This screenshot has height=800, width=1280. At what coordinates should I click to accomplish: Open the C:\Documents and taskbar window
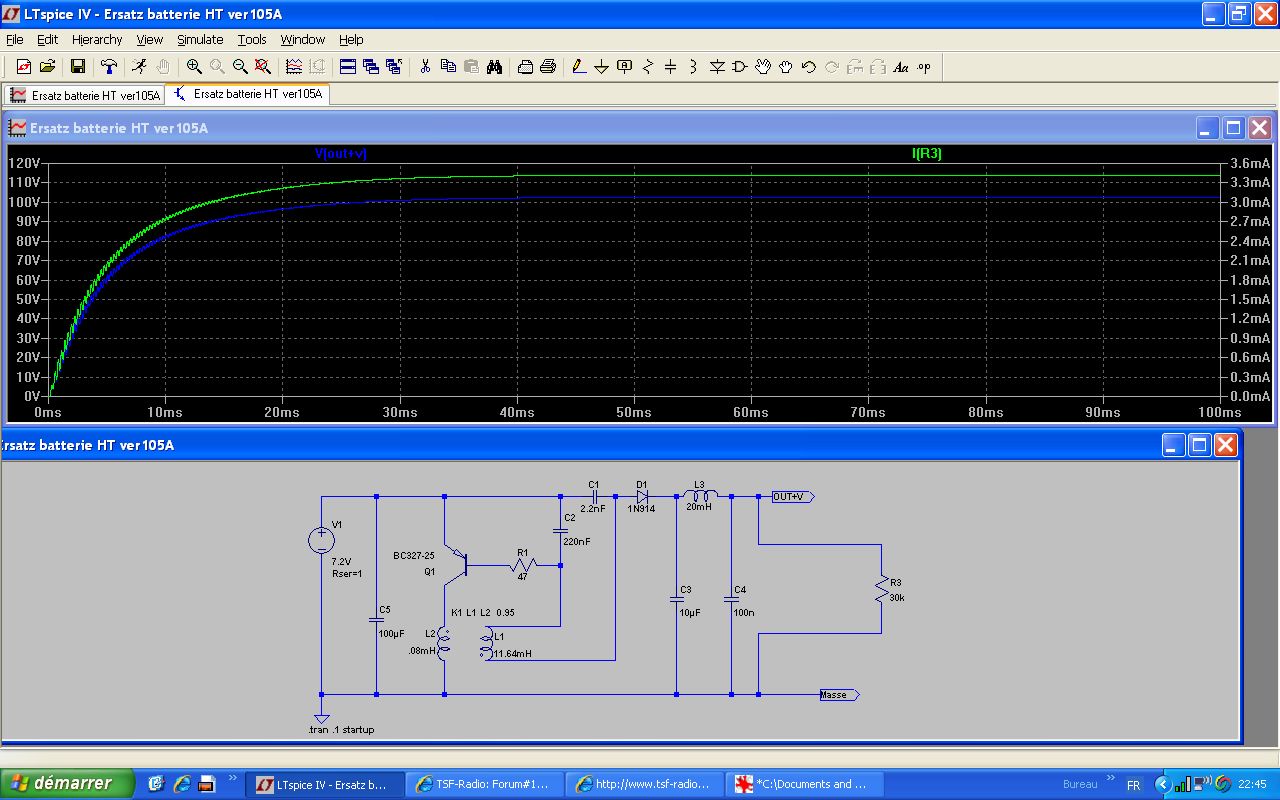click(x=804, y=784)
